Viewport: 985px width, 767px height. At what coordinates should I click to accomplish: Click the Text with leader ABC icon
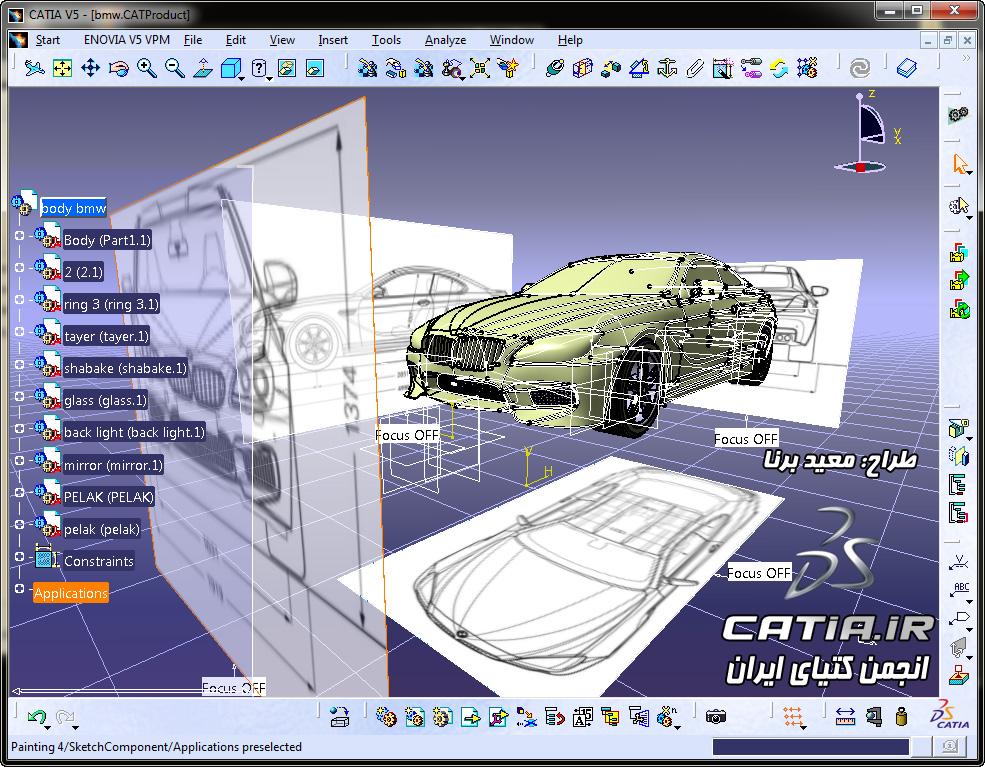pos(959,590)
